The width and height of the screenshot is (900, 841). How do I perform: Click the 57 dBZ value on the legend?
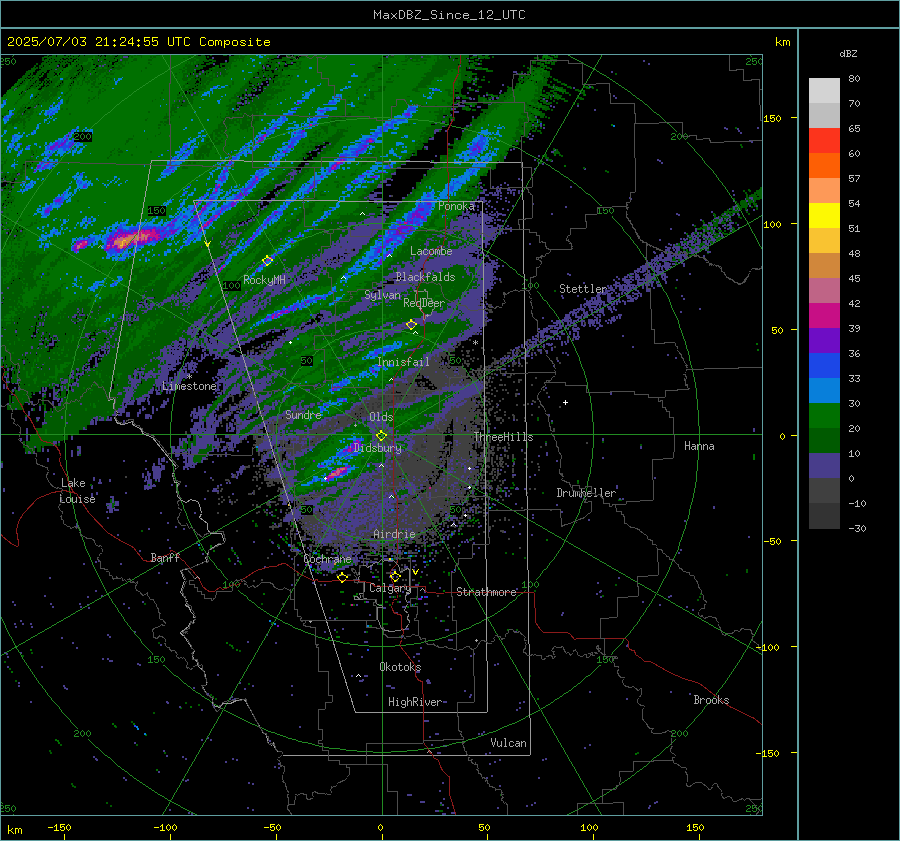854,179
